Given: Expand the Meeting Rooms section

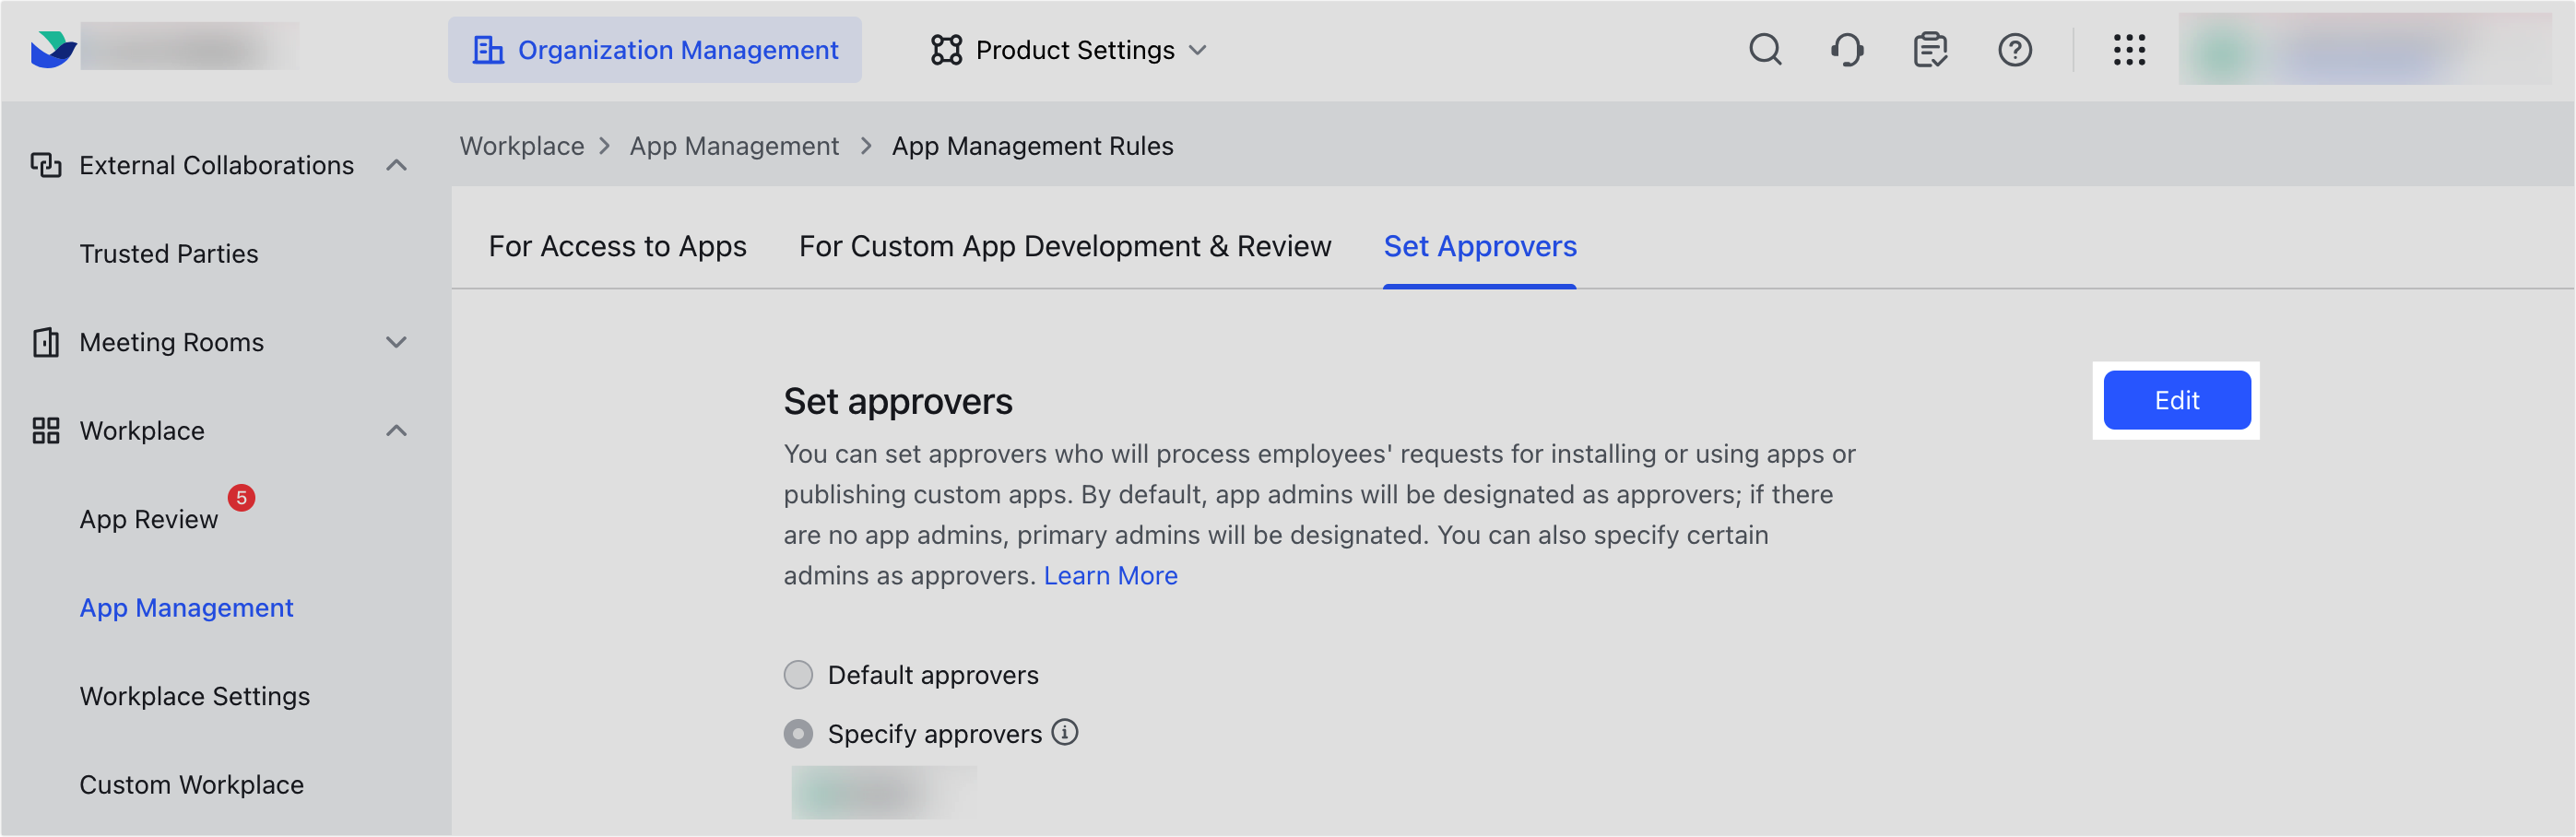Looking at the screenshot, I should (397, 342).
